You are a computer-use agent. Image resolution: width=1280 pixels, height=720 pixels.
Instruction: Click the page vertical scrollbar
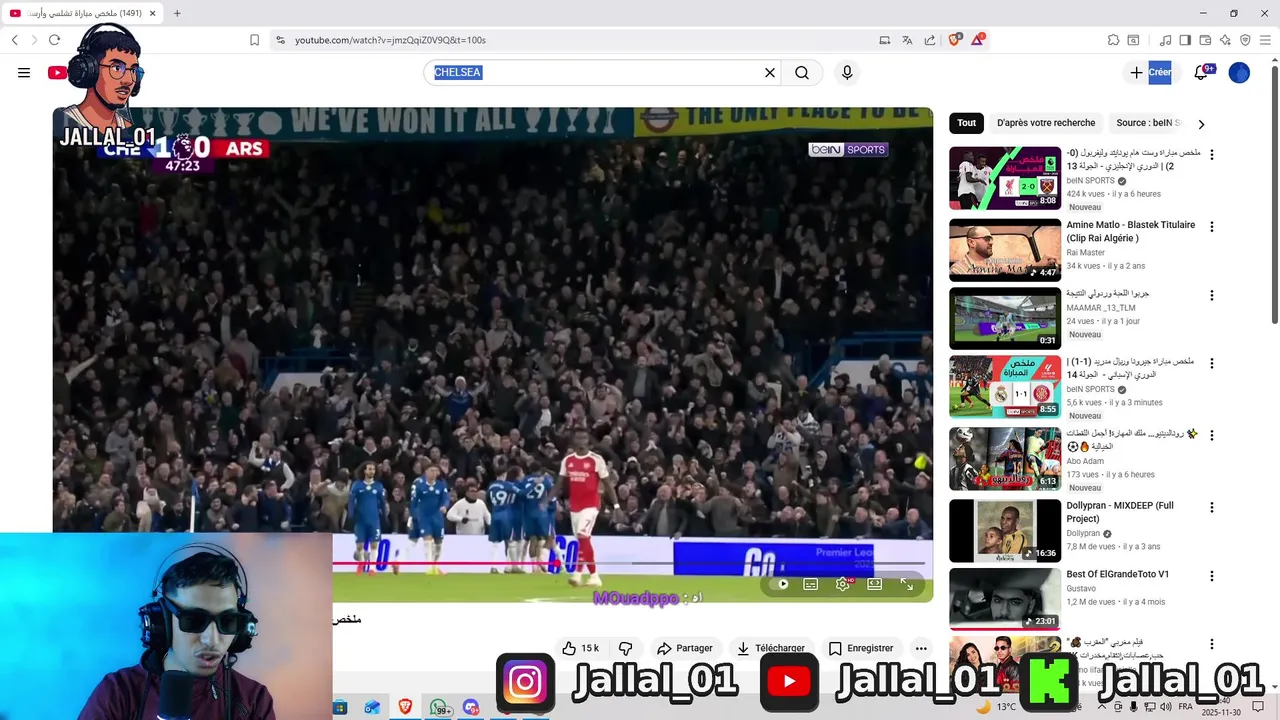[x=1274, y=193]
